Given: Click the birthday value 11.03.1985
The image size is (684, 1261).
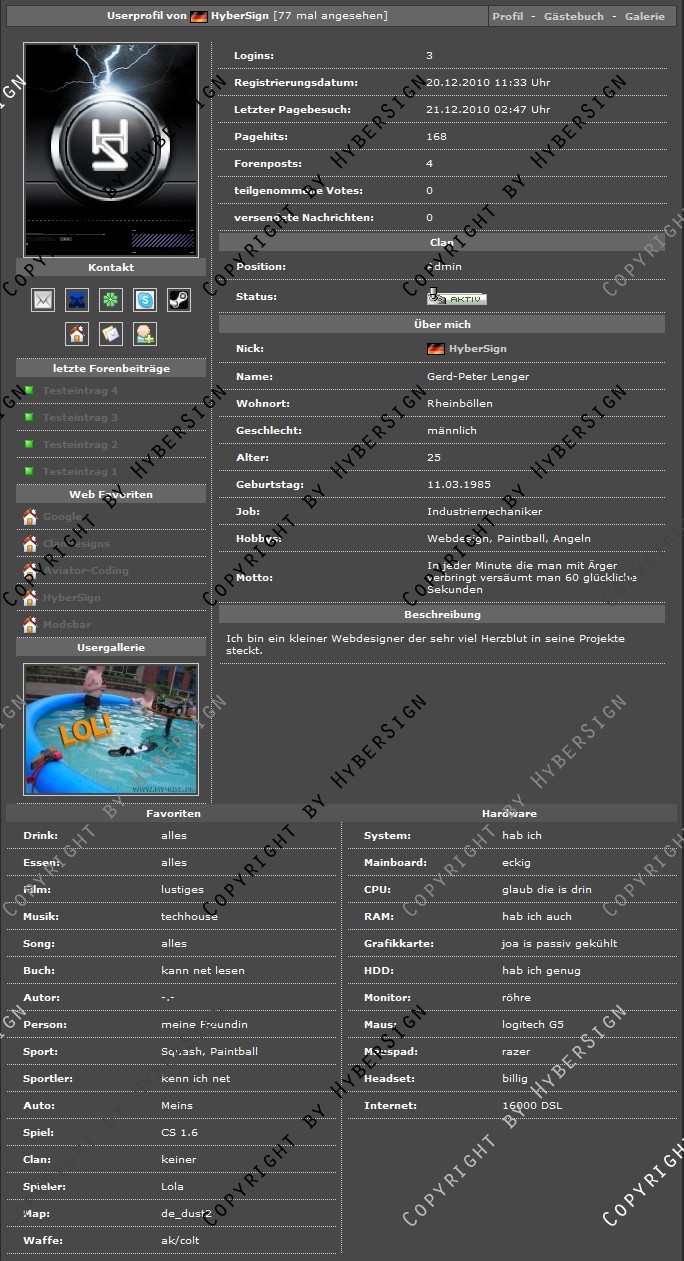Looking at the screenshot, I should 459,484.
